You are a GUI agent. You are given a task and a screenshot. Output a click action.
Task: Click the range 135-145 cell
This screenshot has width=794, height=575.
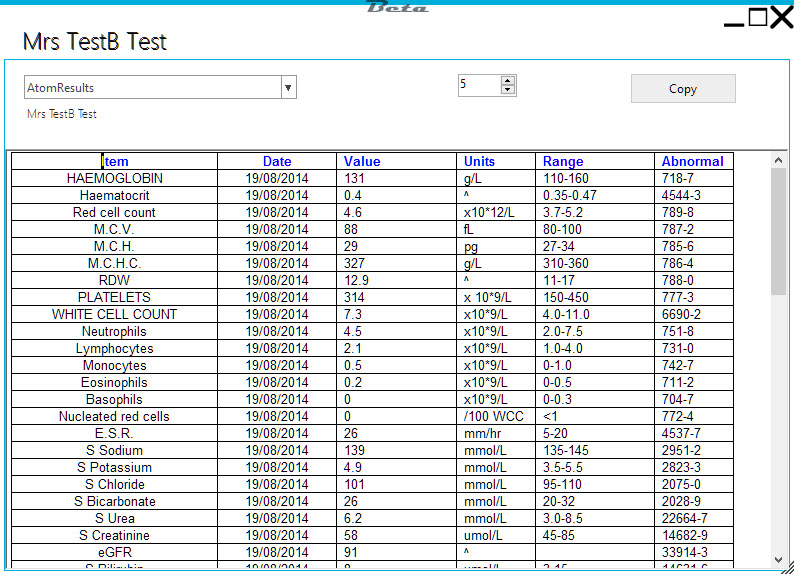click(x=595, y=450)
